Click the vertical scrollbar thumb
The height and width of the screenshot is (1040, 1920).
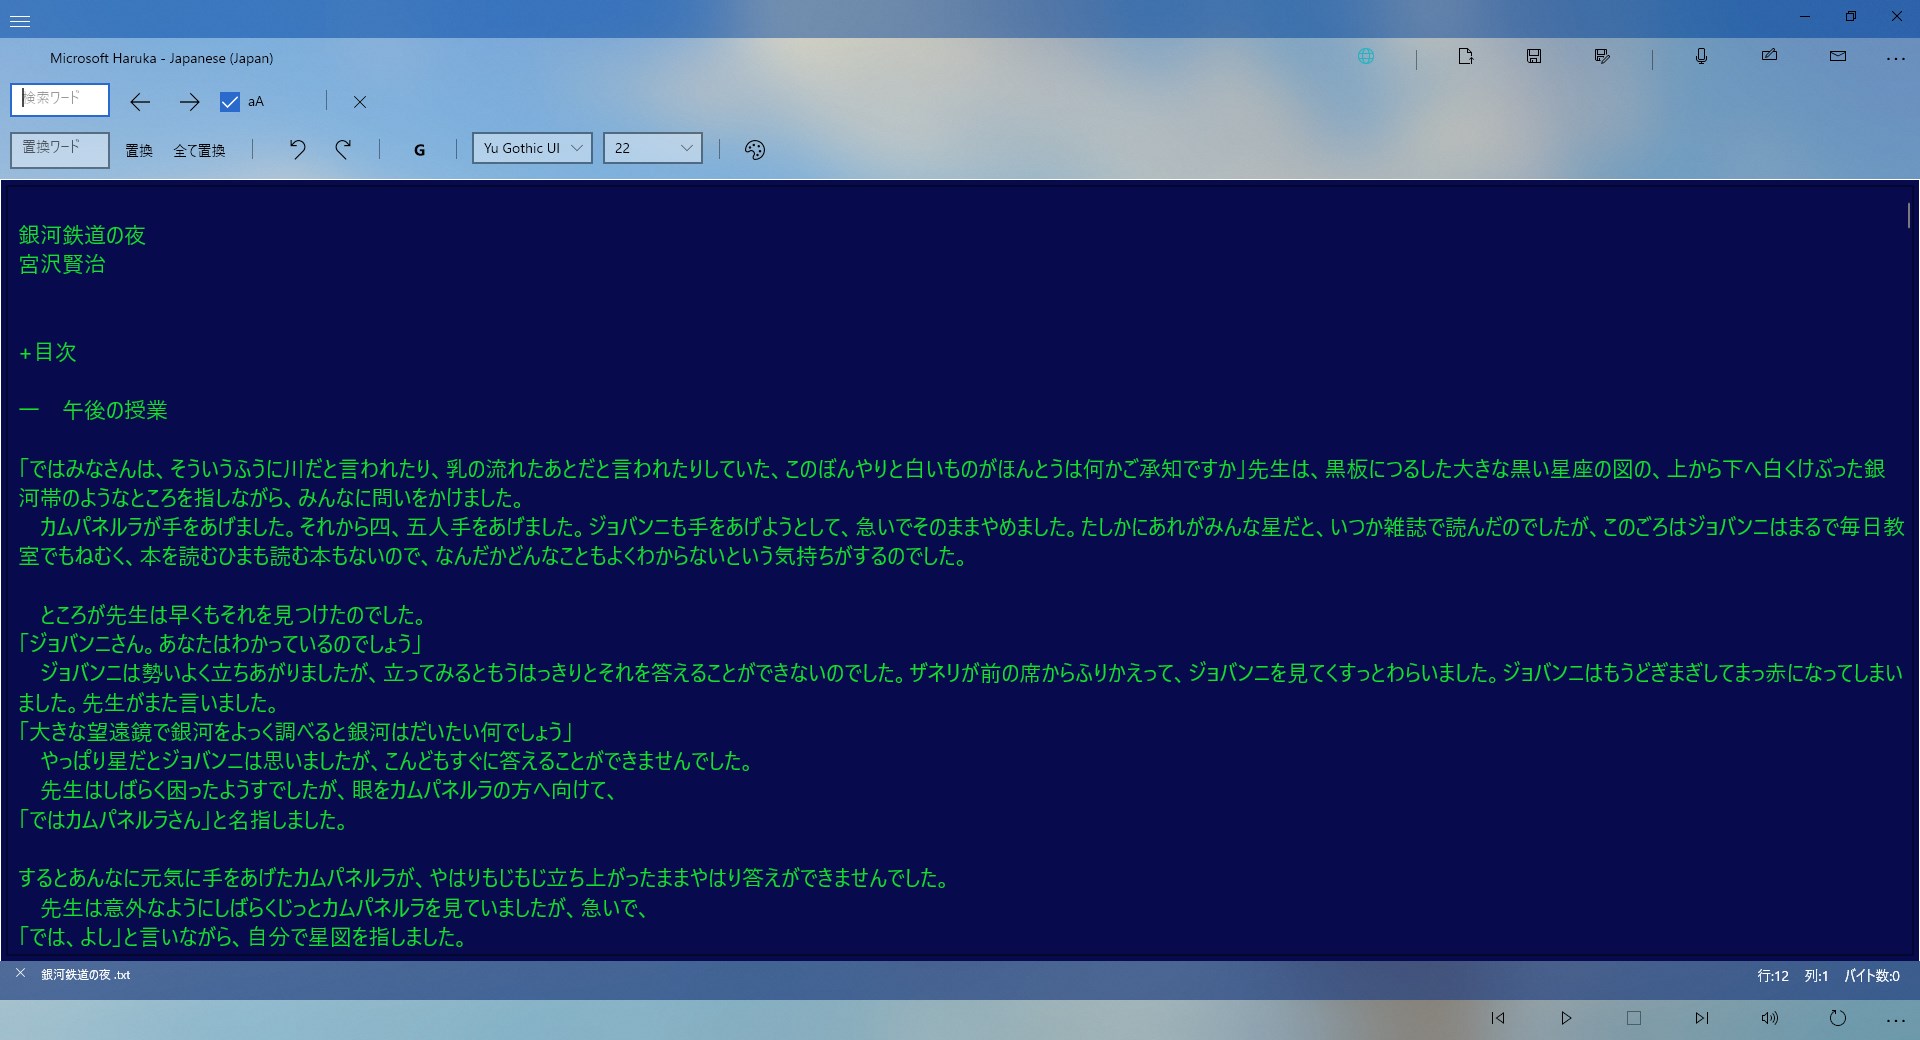coord(1909,216)
